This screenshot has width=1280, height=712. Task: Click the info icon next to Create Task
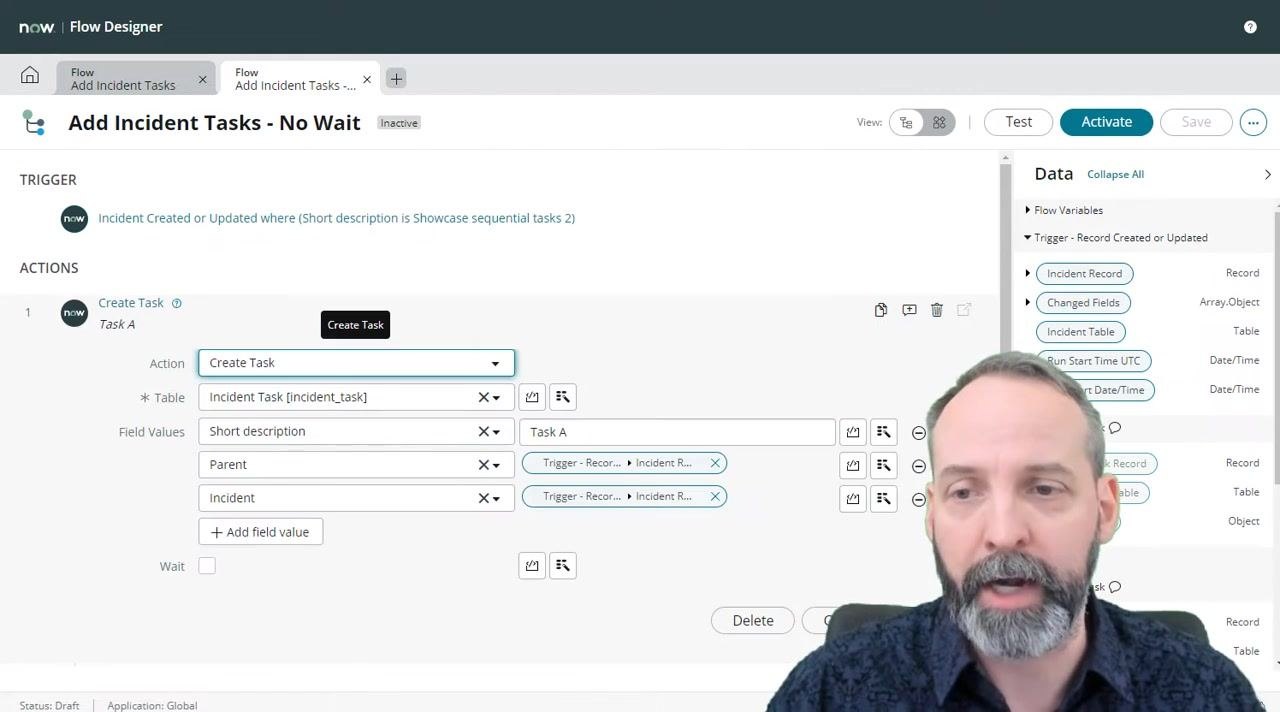[x=176, y=303]
